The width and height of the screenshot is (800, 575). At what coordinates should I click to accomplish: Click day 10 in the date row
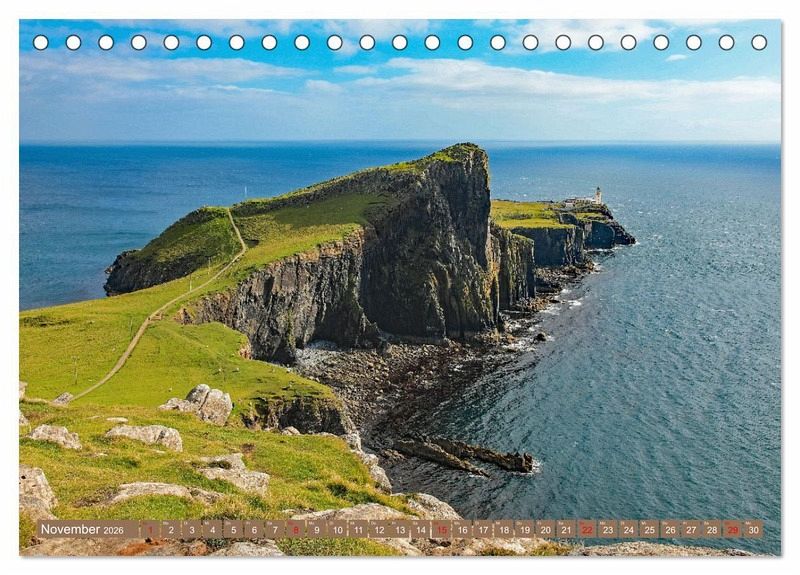[x=337, y=529]
